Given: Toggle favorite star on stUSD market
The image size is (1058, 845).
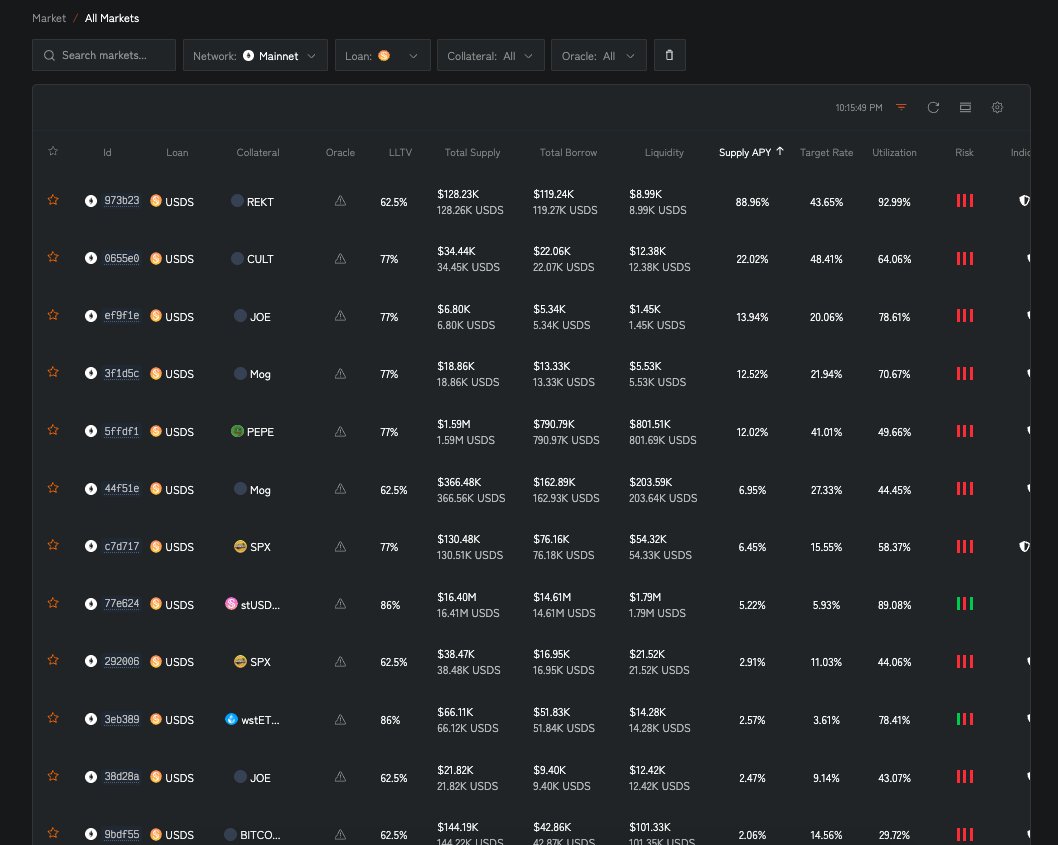Looking at the screenshot, I should [53, 604].
